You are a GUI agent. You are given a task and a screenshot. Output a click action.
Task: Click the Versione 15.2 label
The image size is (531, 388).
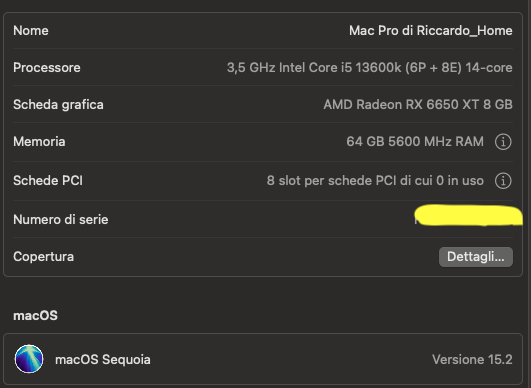(x=472, y=359)
